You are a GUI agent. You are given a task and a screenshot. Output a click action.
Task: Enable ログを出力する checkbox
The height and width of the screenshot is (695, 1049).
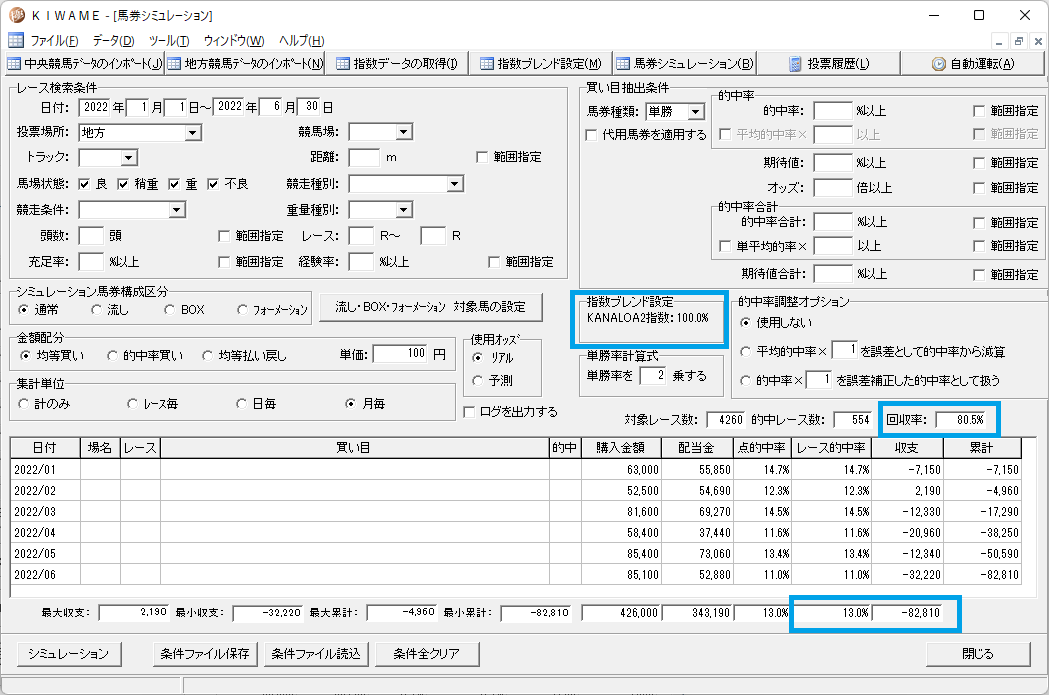[469, 412]
